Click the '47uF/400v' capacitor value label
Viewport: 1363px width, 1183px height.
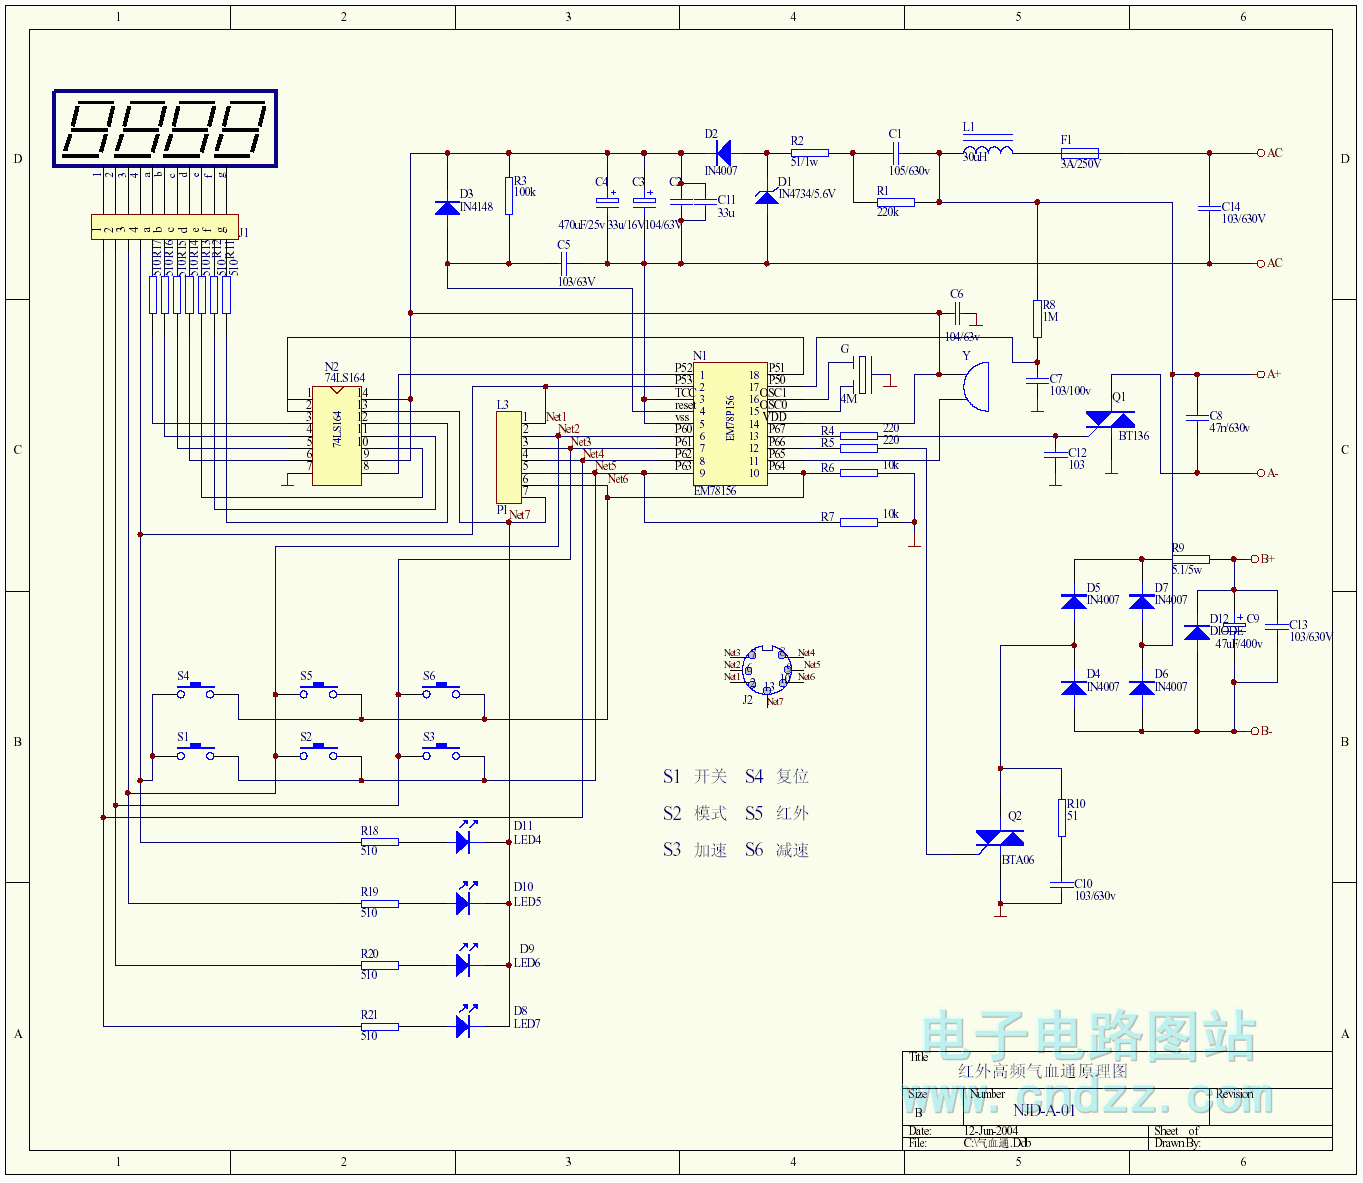1239,644
